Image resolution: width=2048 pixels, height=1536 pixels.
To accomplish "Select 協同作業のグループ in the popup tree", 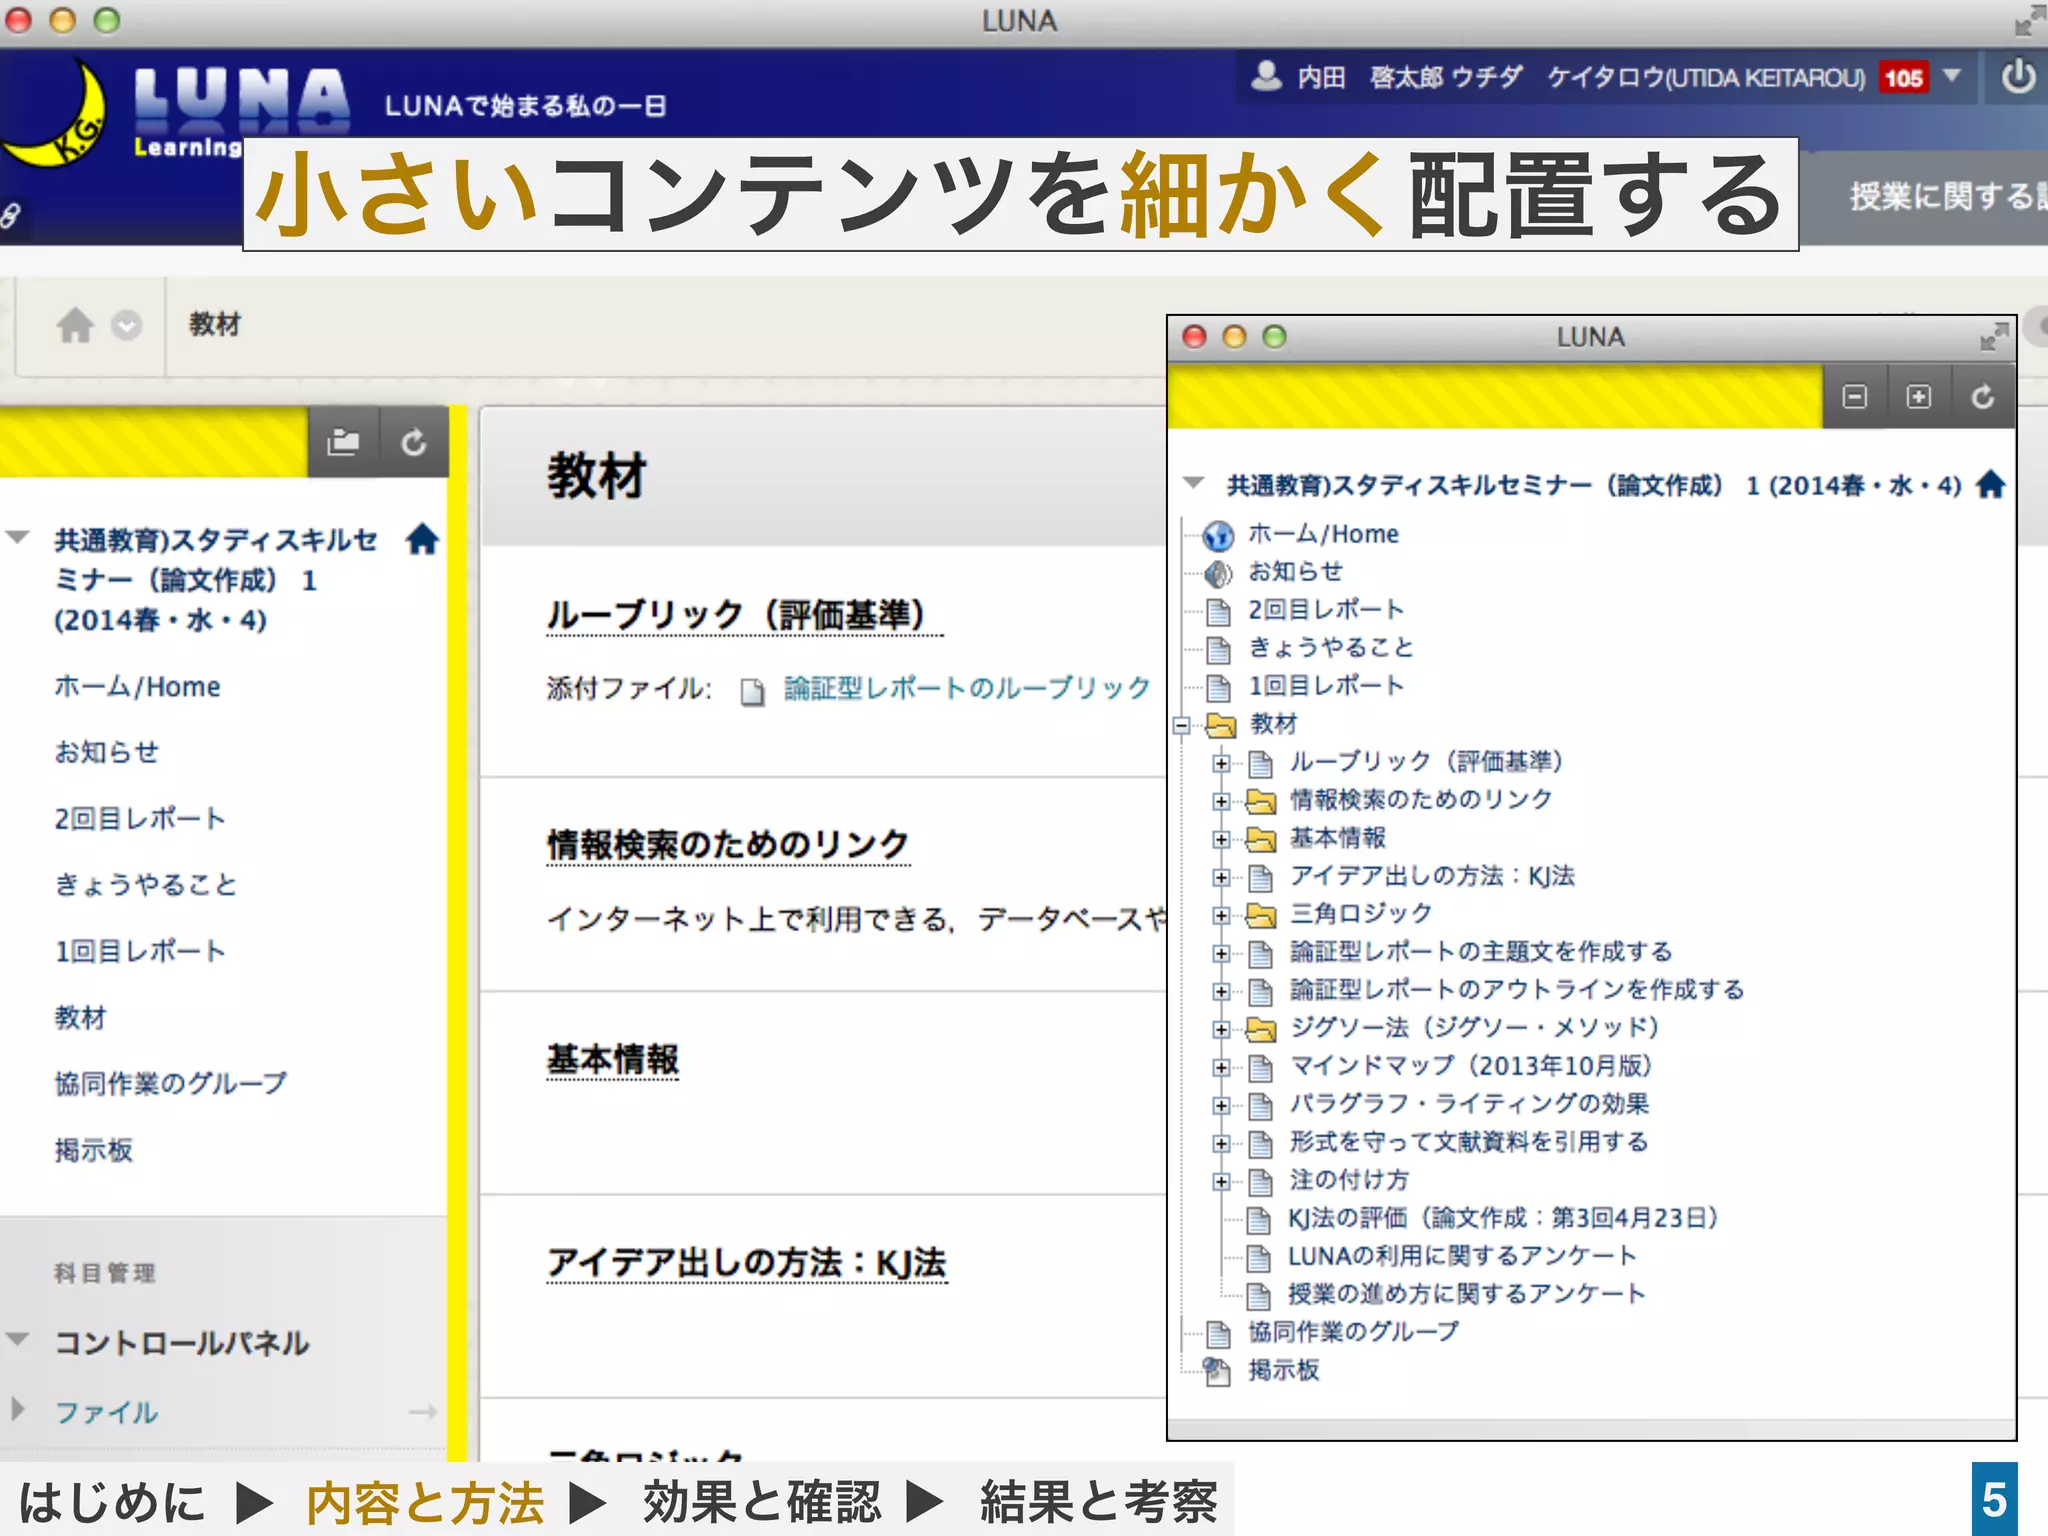I will (1354, 1332).
